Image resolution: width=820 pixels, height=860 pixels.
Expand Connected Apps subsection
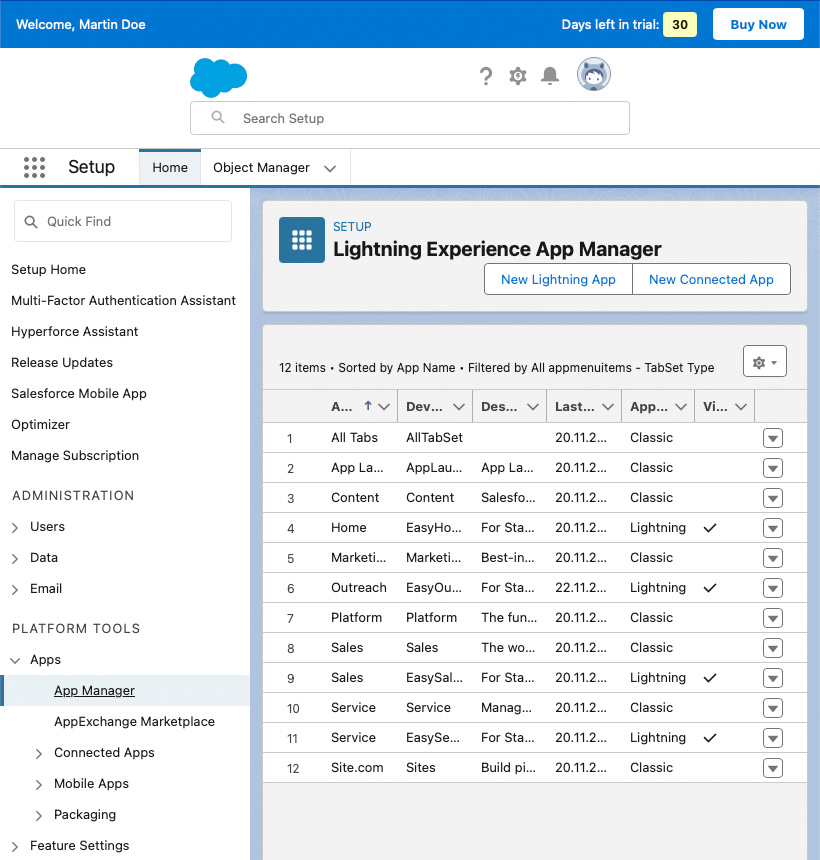pos(38,754)
